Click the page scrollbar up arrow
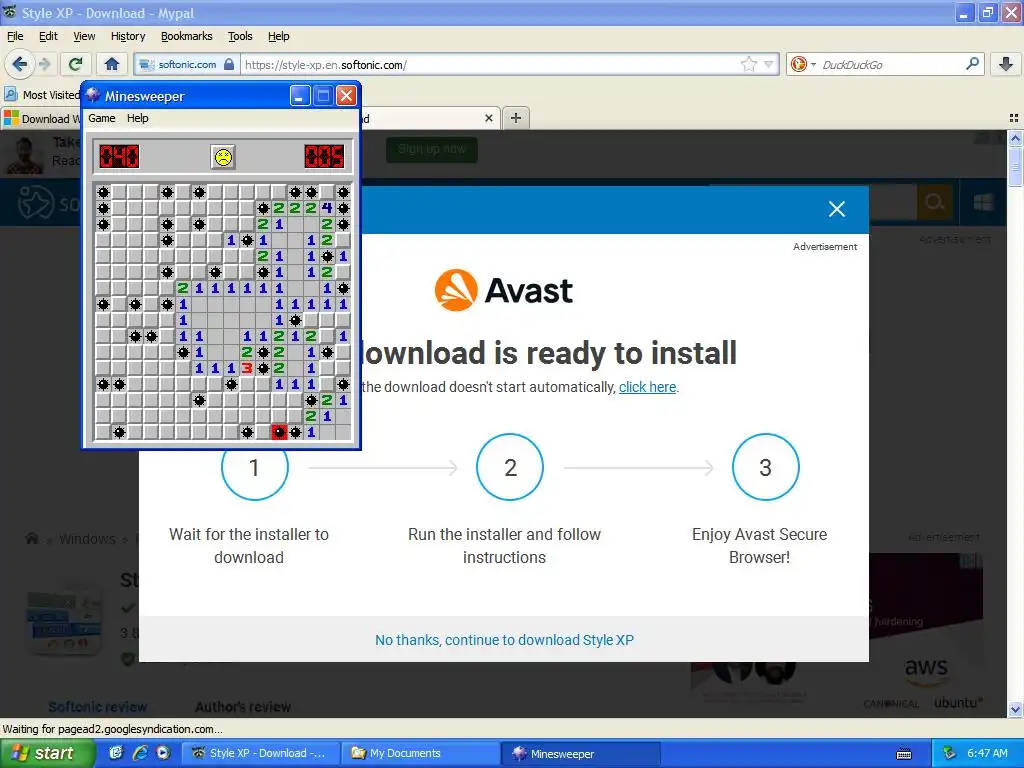 click(x=1015, y=138)
